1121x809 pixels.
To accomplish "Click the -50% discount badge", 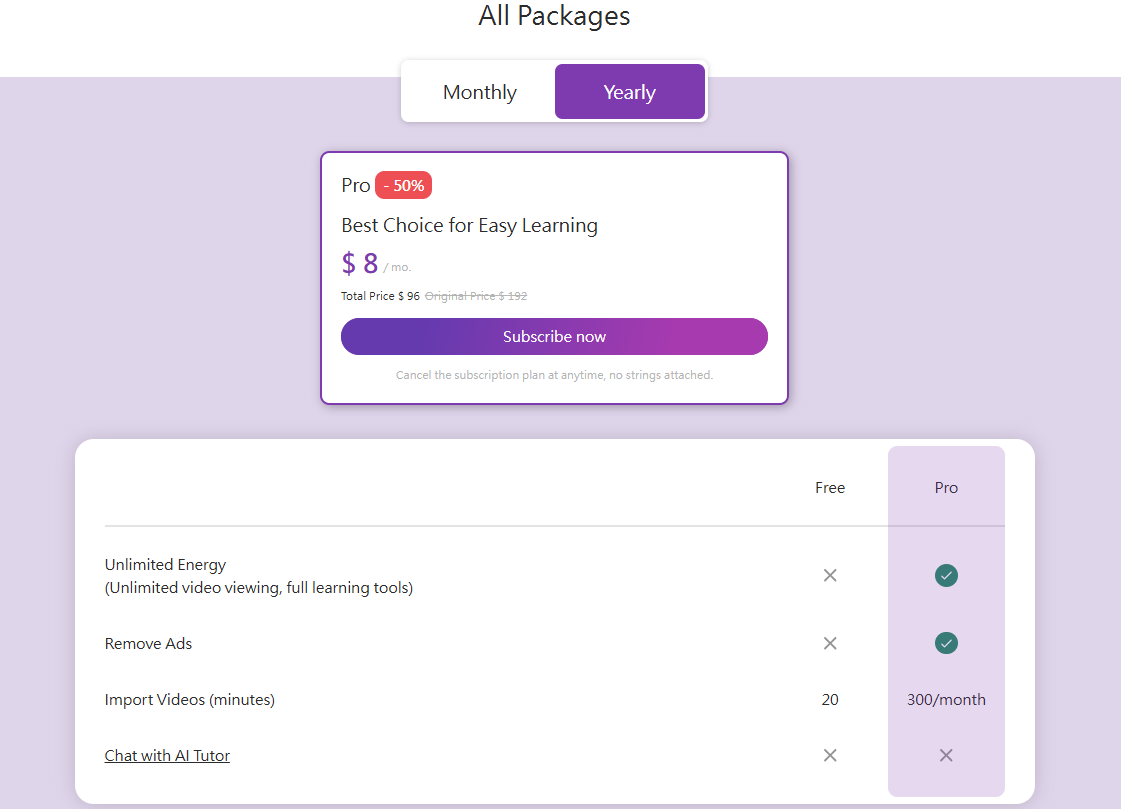I will point(403,185).
